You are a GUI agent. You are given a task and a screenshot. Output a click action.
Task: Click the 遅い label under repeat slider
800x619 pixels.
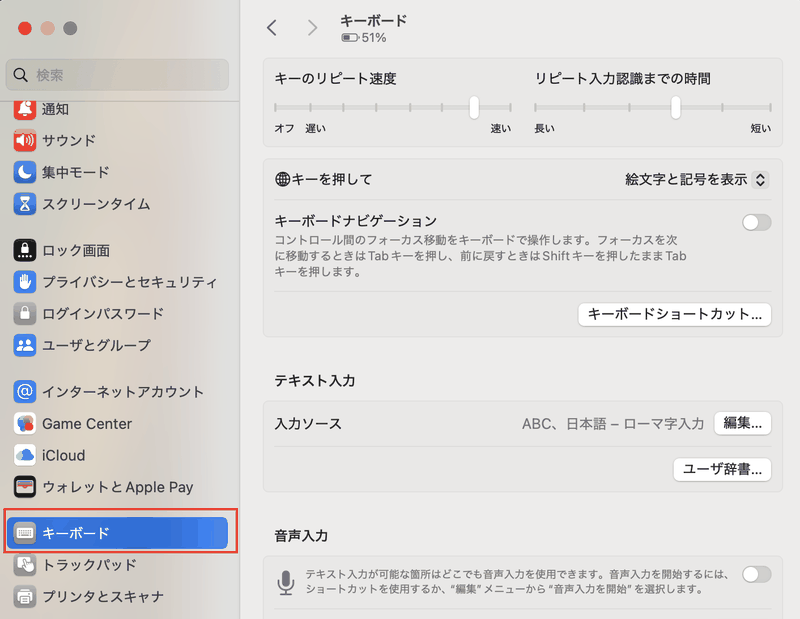315,129
